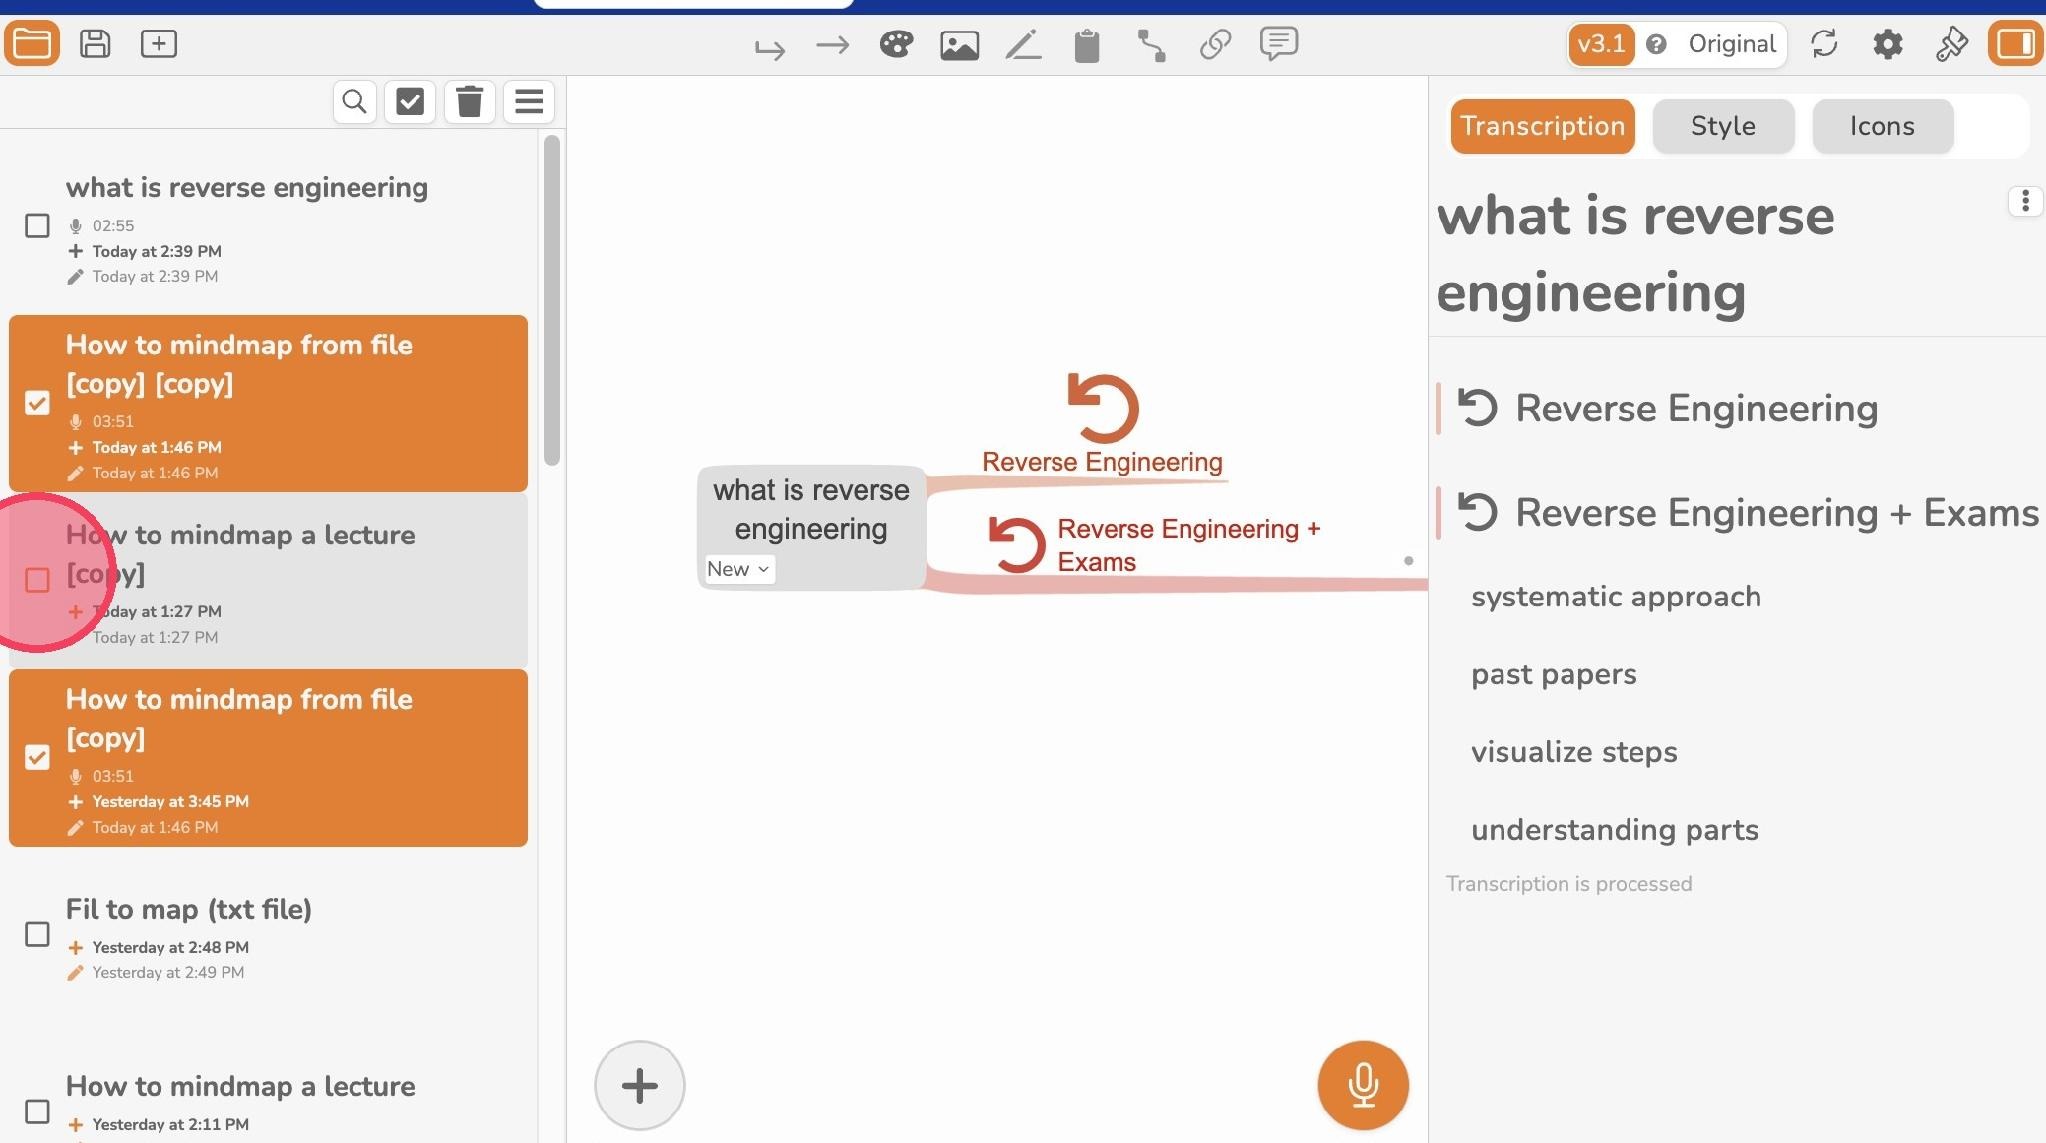Start recording with the orange microphone button
The height and width of the screenshot is (1143, 2046).
coord(1363,1085)
